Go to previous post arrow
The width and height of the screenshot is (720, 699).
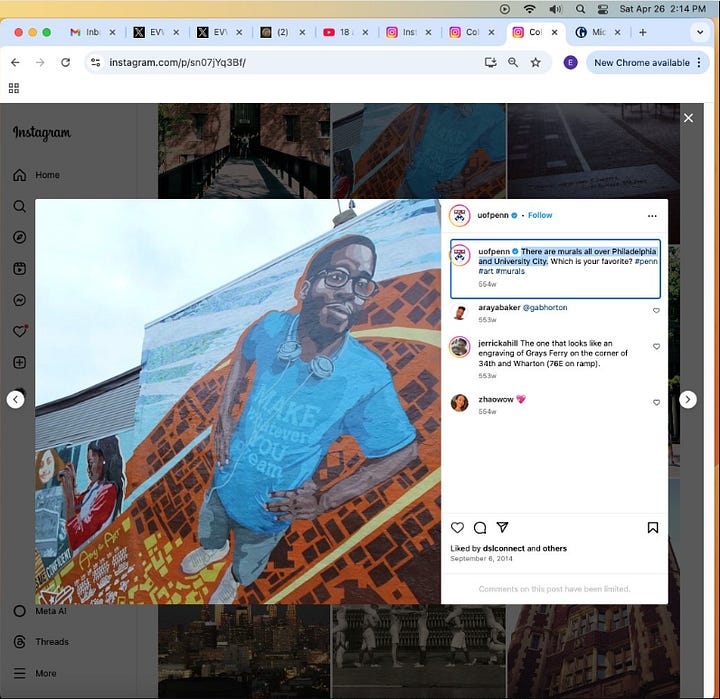[x=16, y=400]
